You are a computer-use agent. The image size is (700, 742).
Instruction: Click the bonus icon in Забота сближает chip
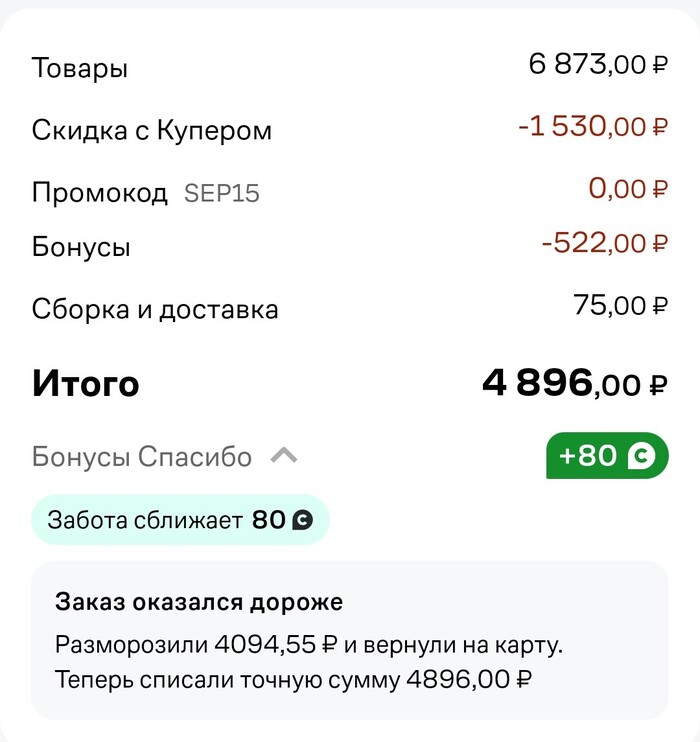point(301,520)
